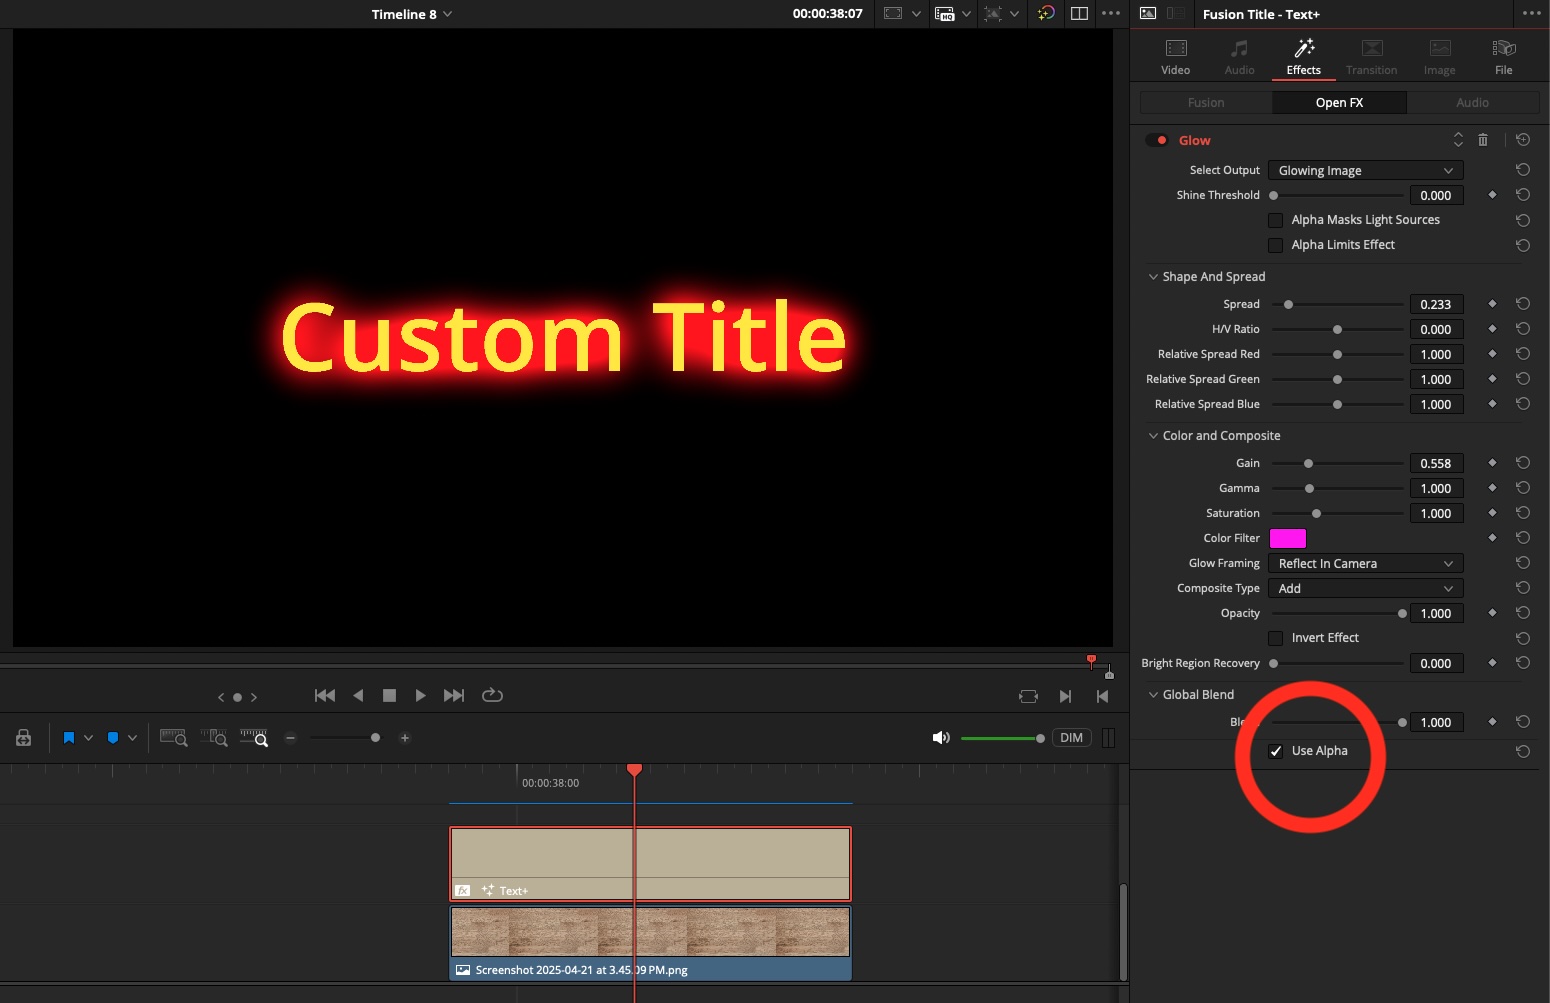1550x1003 pixels.
Task: Toggle bypass color grades and effects
Action: pyautogui.click(x=1046, y=14)
